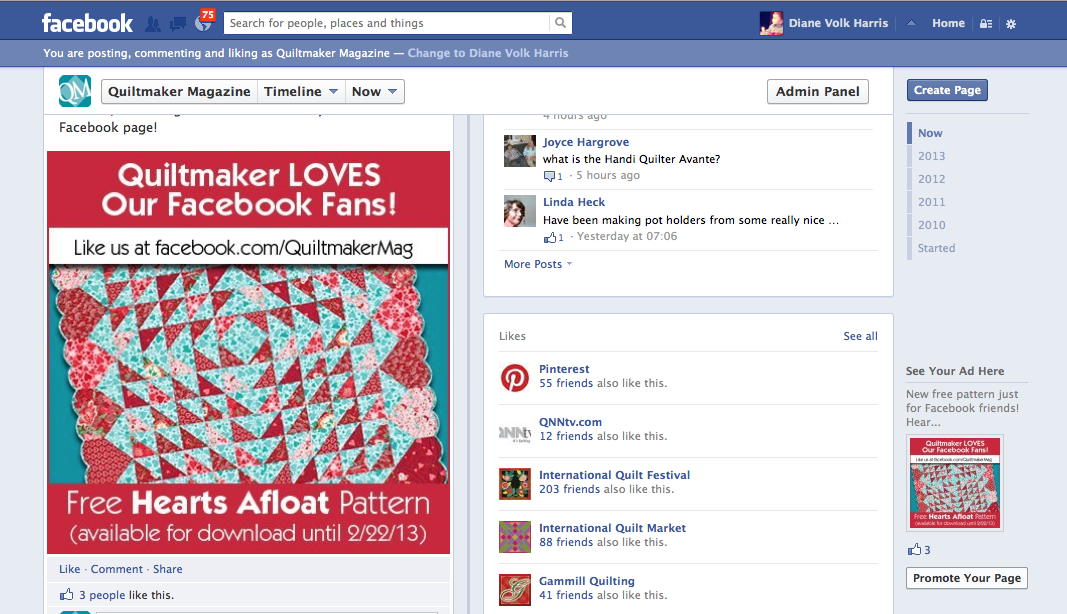Jump to 2011 in timeline navigation

931,202
